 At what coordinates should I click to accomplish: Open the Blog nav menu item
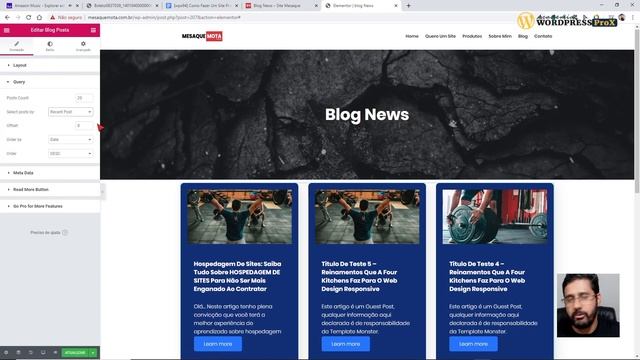click(x=523, y=36)
